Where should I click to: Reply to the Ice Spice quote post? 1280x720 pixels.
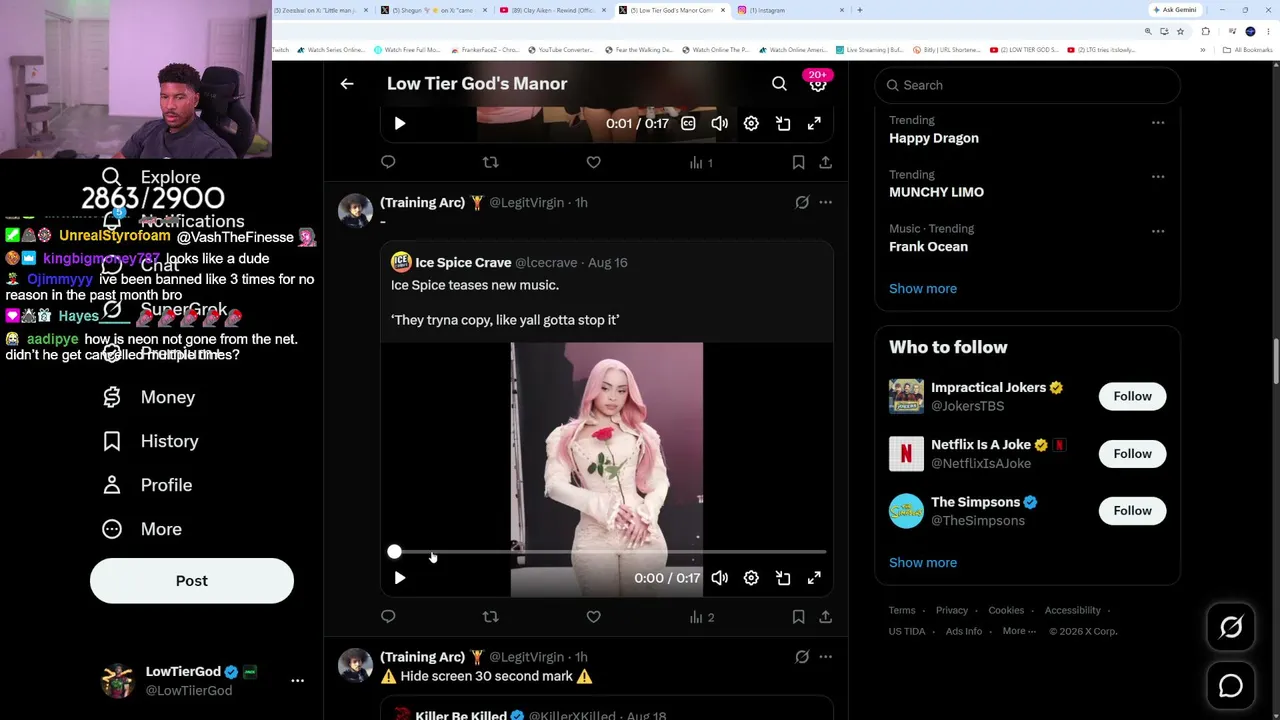[388, 617]
